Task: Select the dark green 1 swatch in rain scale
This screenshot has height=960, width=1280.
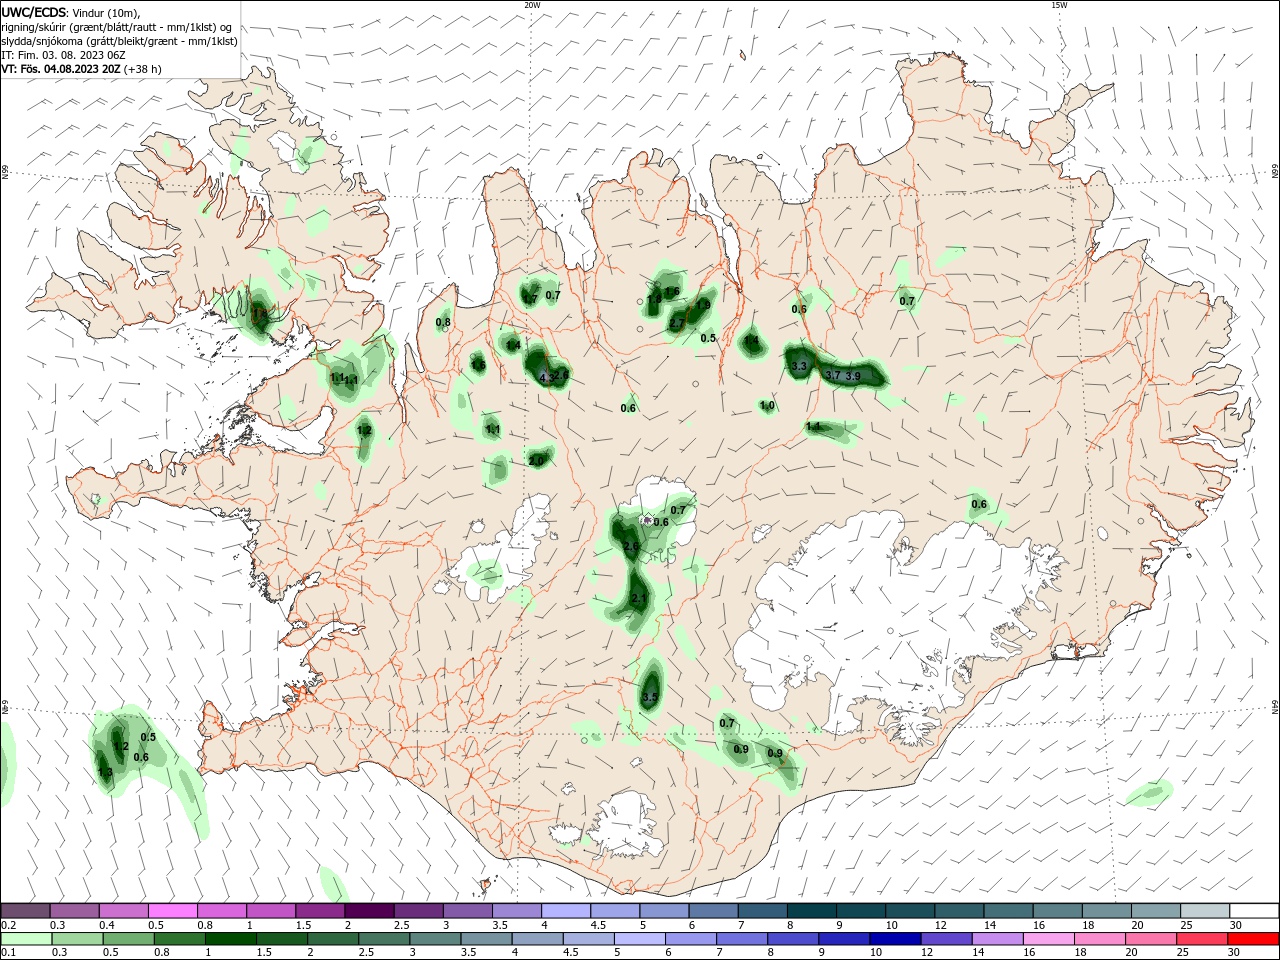Action: tap(230, 939)
